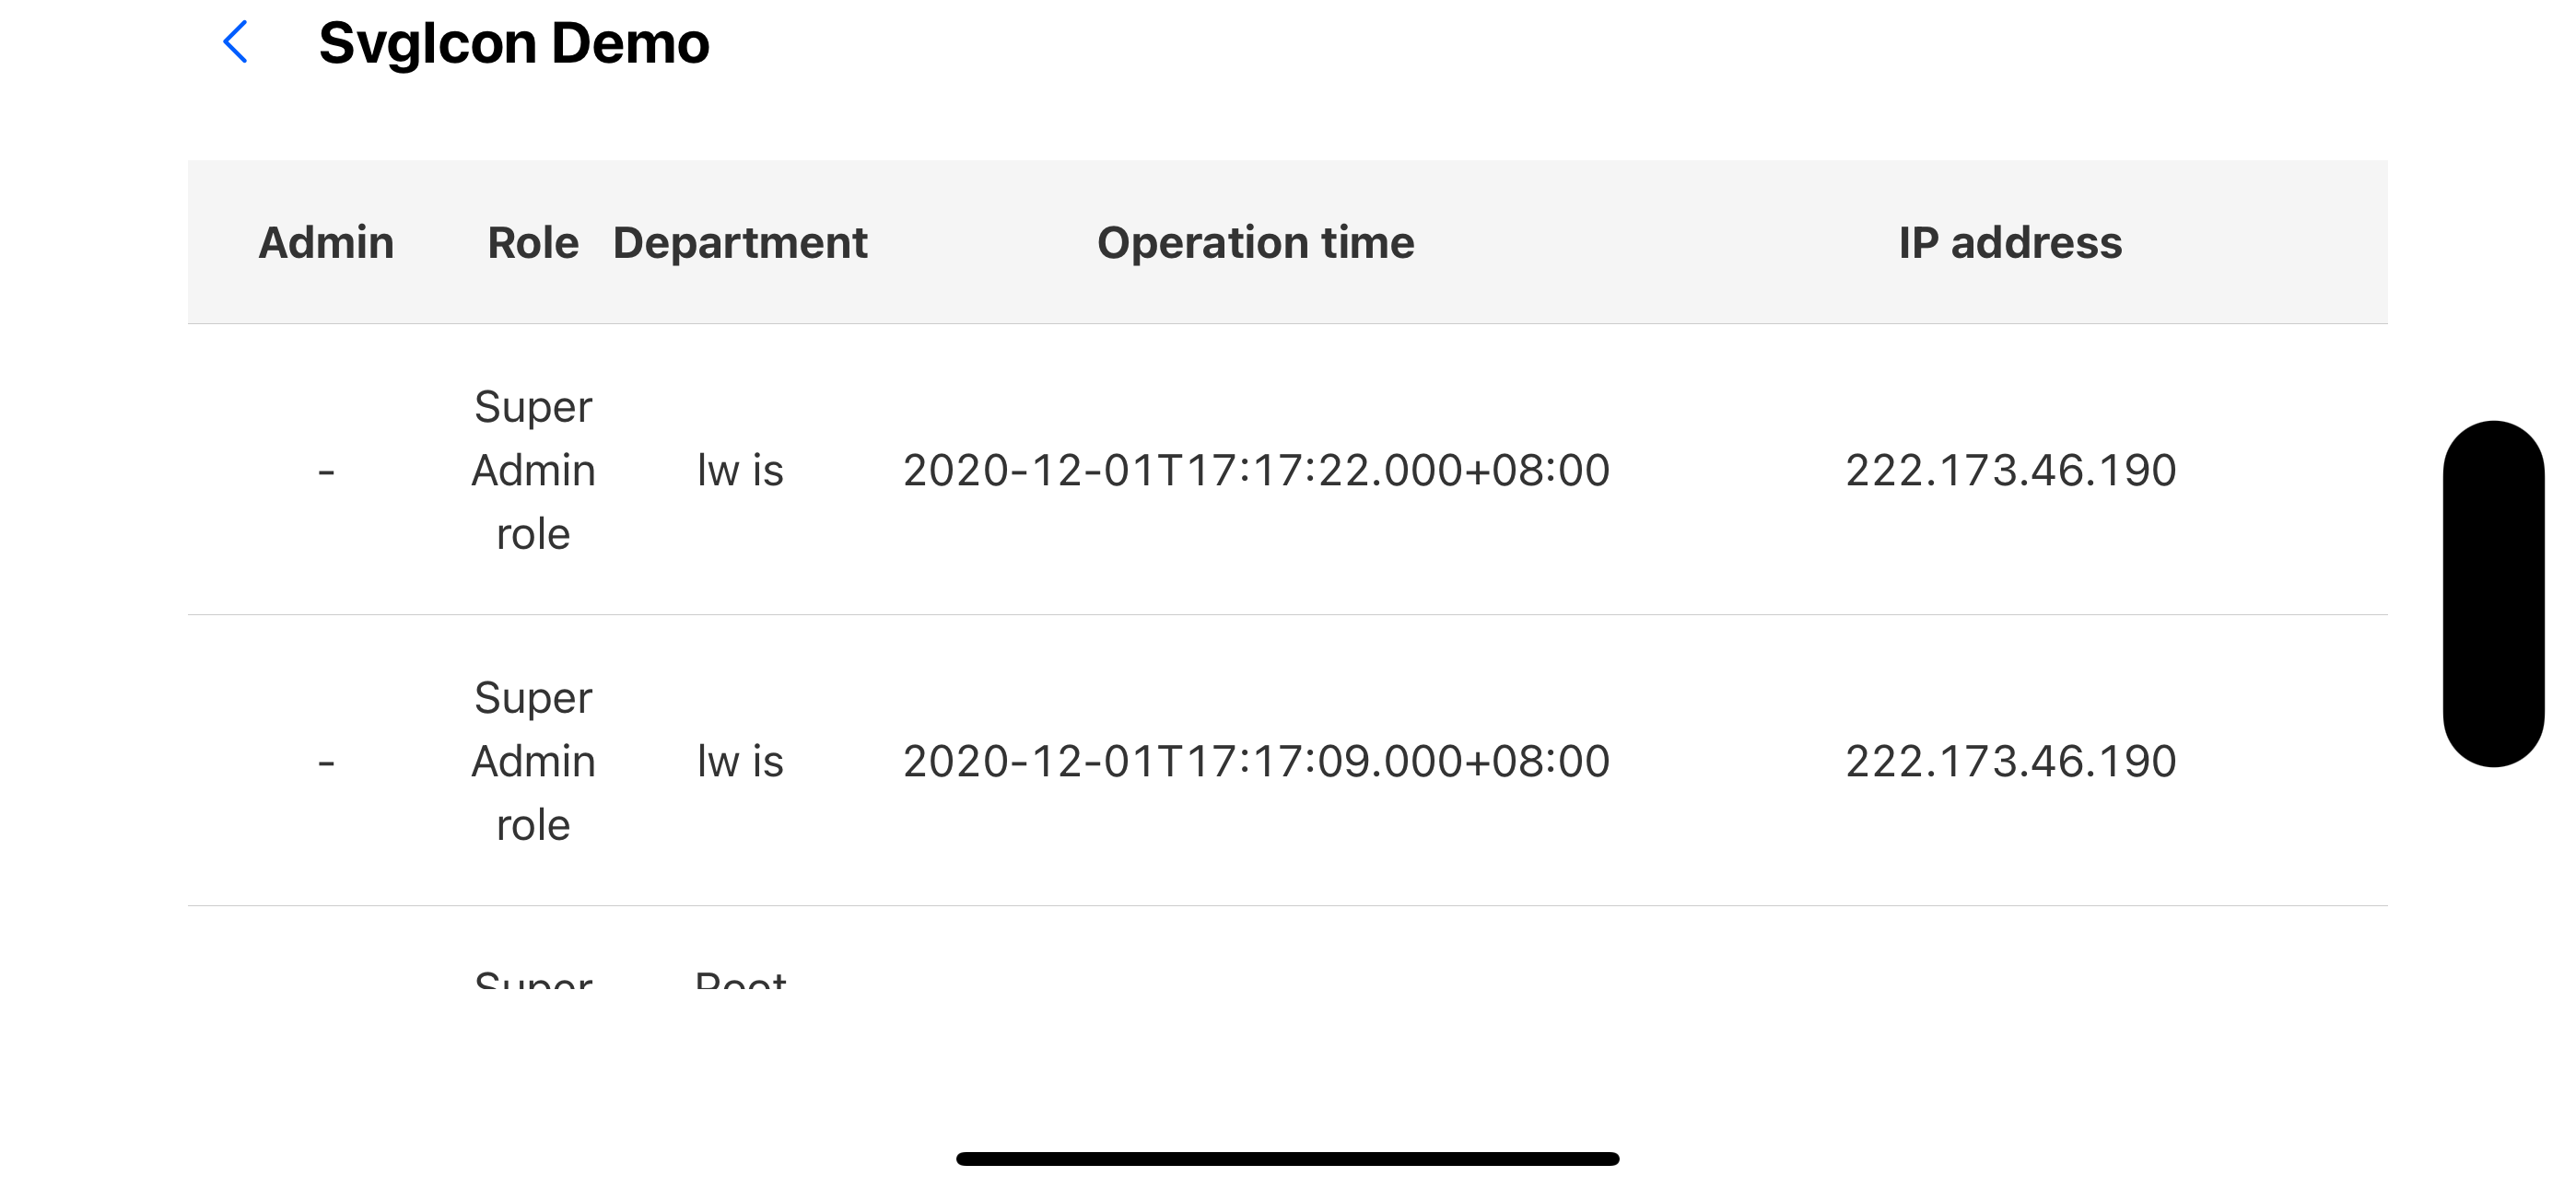Click the second row's Admin dash cell
2576x1188 pixels.
326,762
